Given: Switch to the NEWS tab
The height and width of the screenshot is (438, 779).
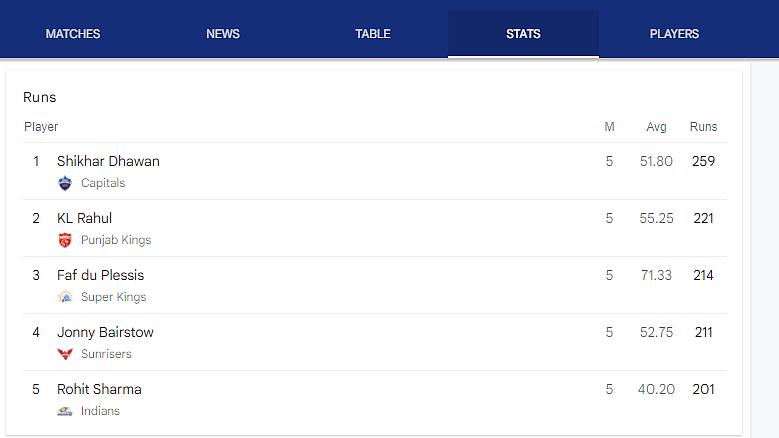Looking at the screenshot, I should (x=223, y=34).
